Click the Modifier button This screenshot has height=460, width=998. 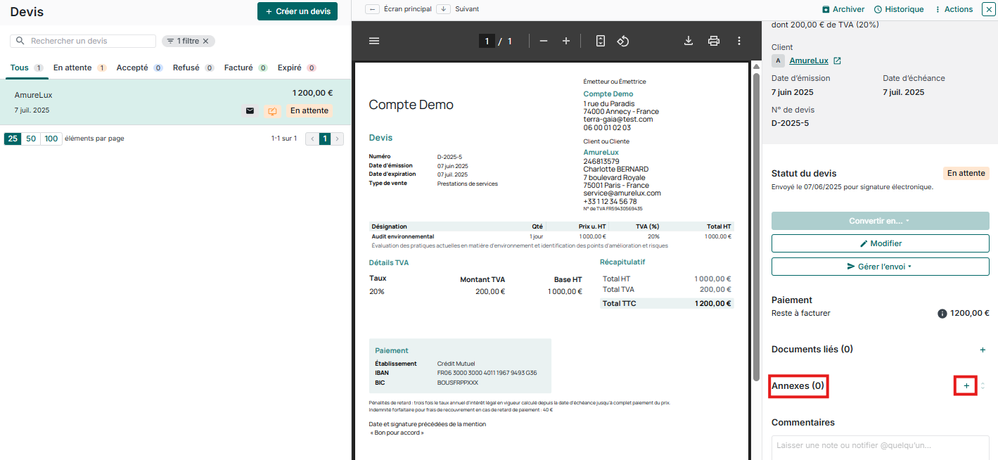[880, 243]
